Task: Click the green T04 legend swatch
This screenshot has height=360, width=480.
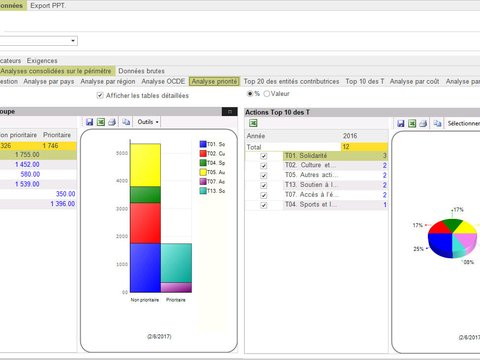Action: click(x=203, y=163)
